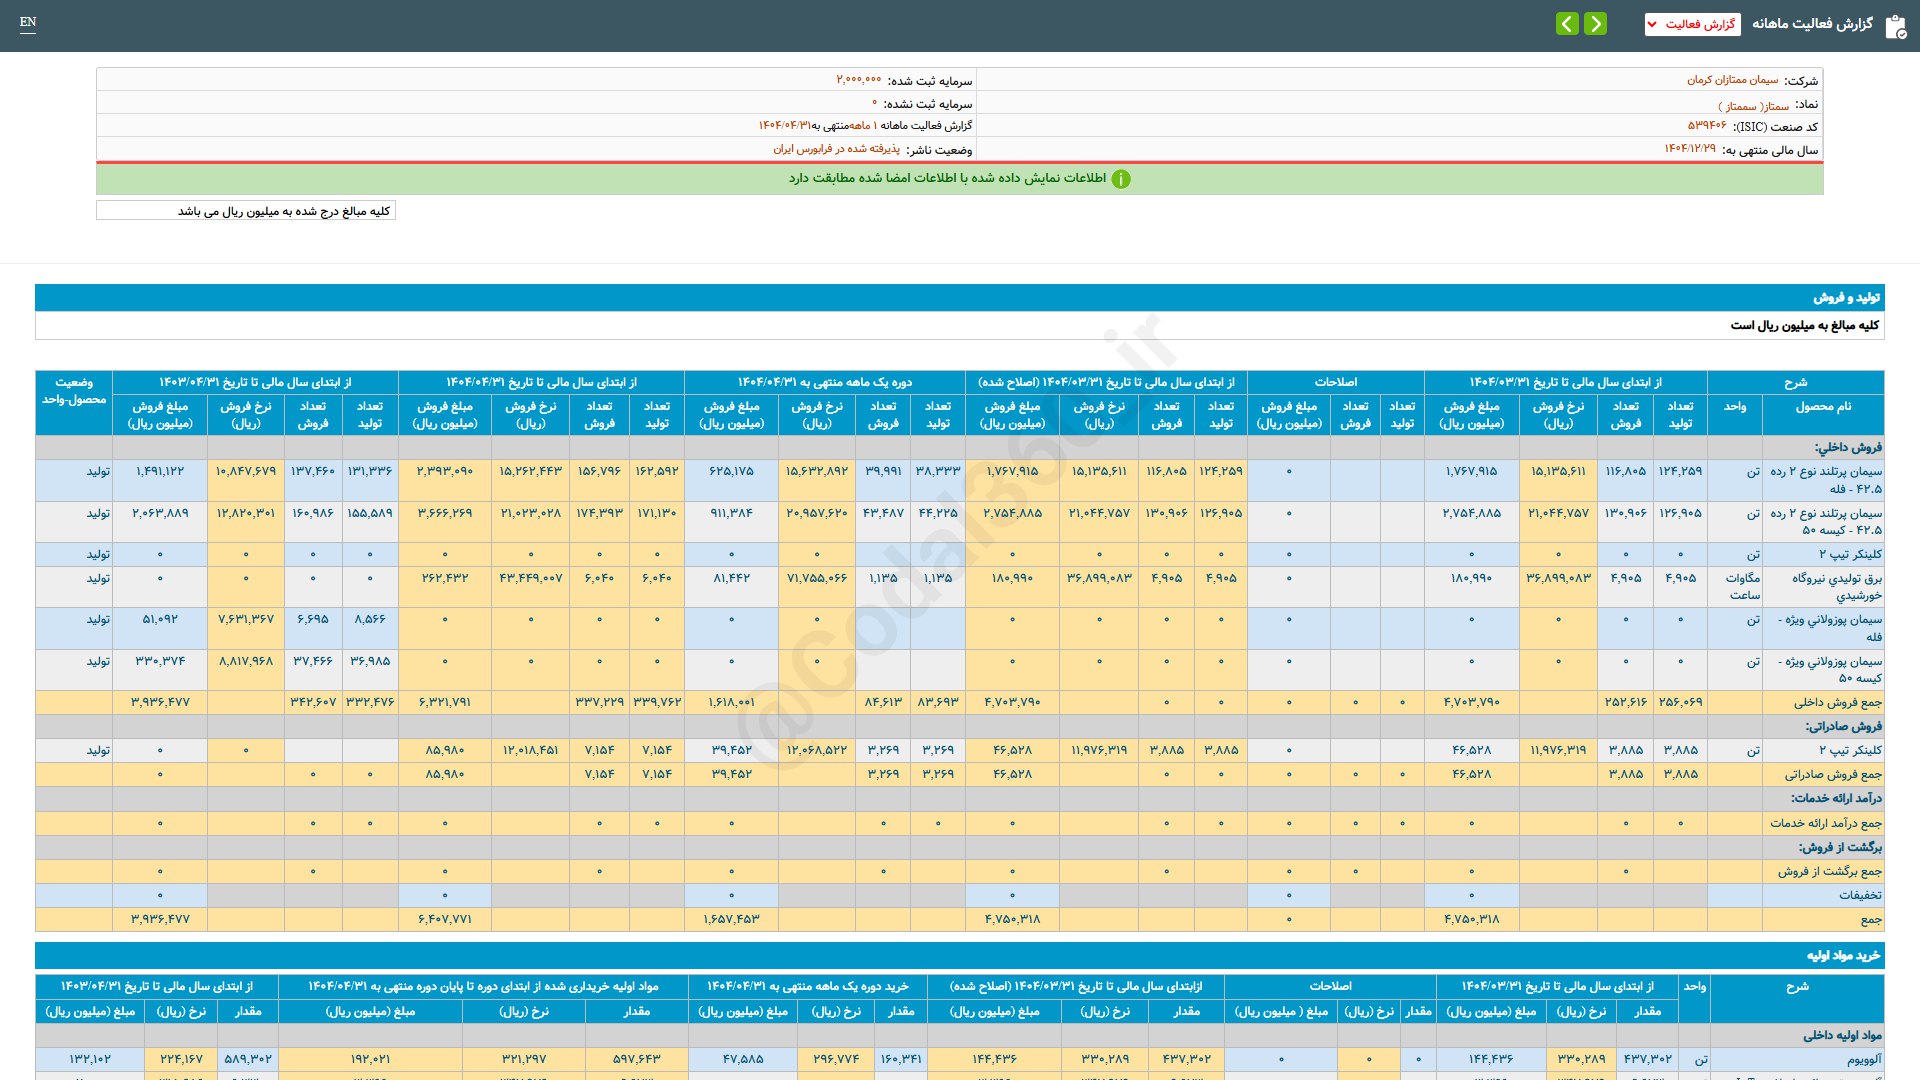Open the گزارش فعالیت dropdown
Image resolution: width=1920 pixels, height=1080 pixels.
coord(1692,24)
